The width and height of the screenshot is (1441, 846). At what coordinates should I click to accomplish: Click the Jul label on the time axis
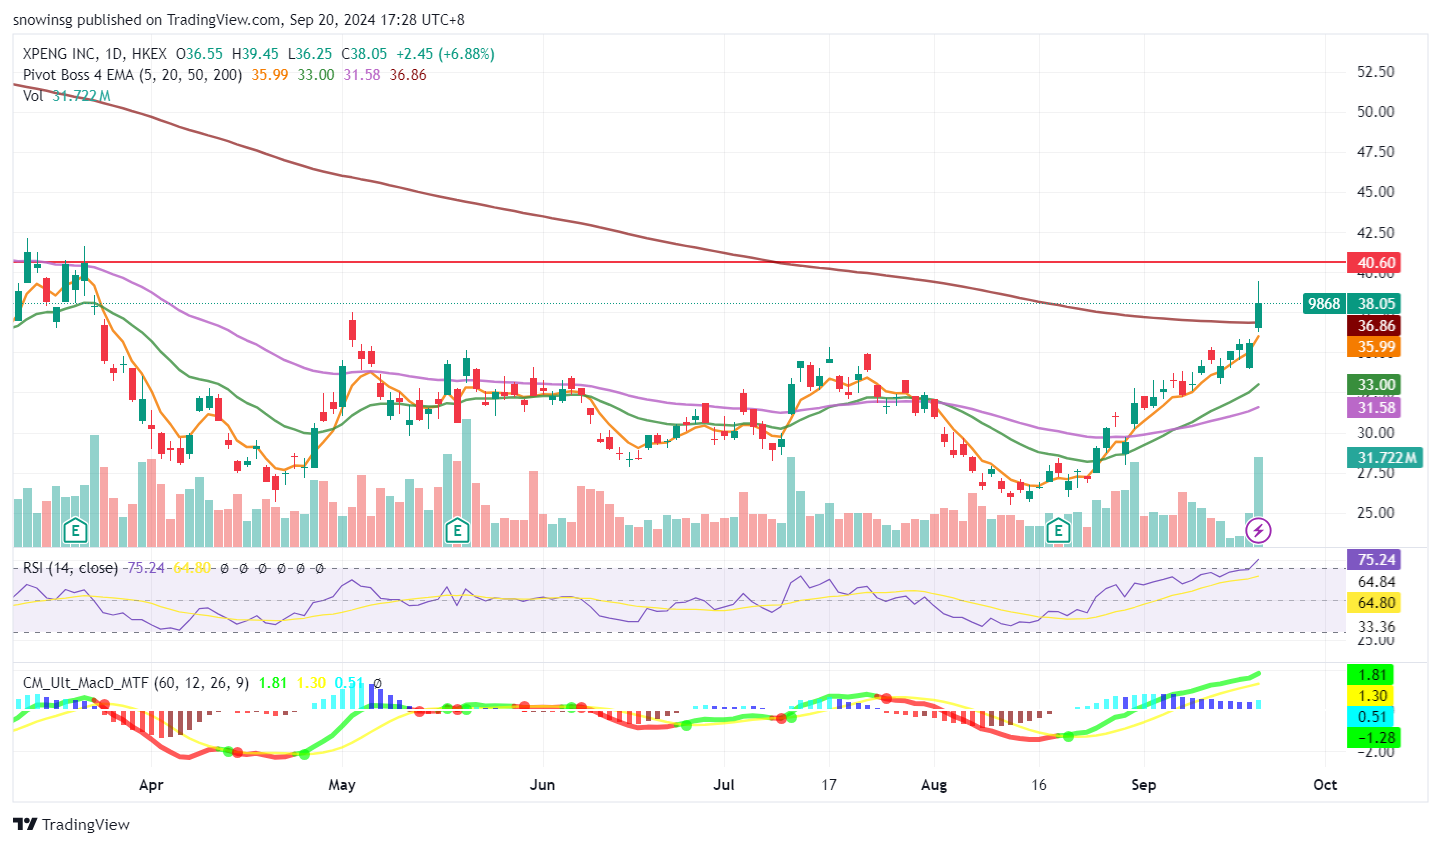point(724,785)
